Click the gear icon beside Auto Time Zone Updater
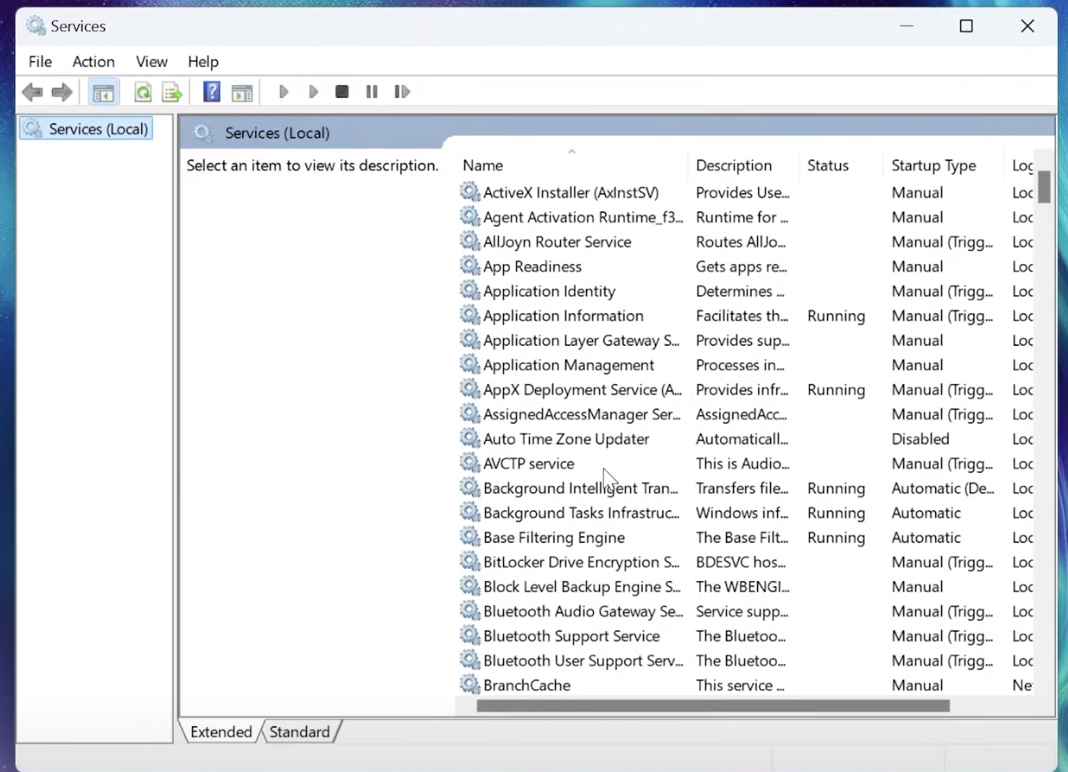The image size is (1068, 772). [469, 438]
